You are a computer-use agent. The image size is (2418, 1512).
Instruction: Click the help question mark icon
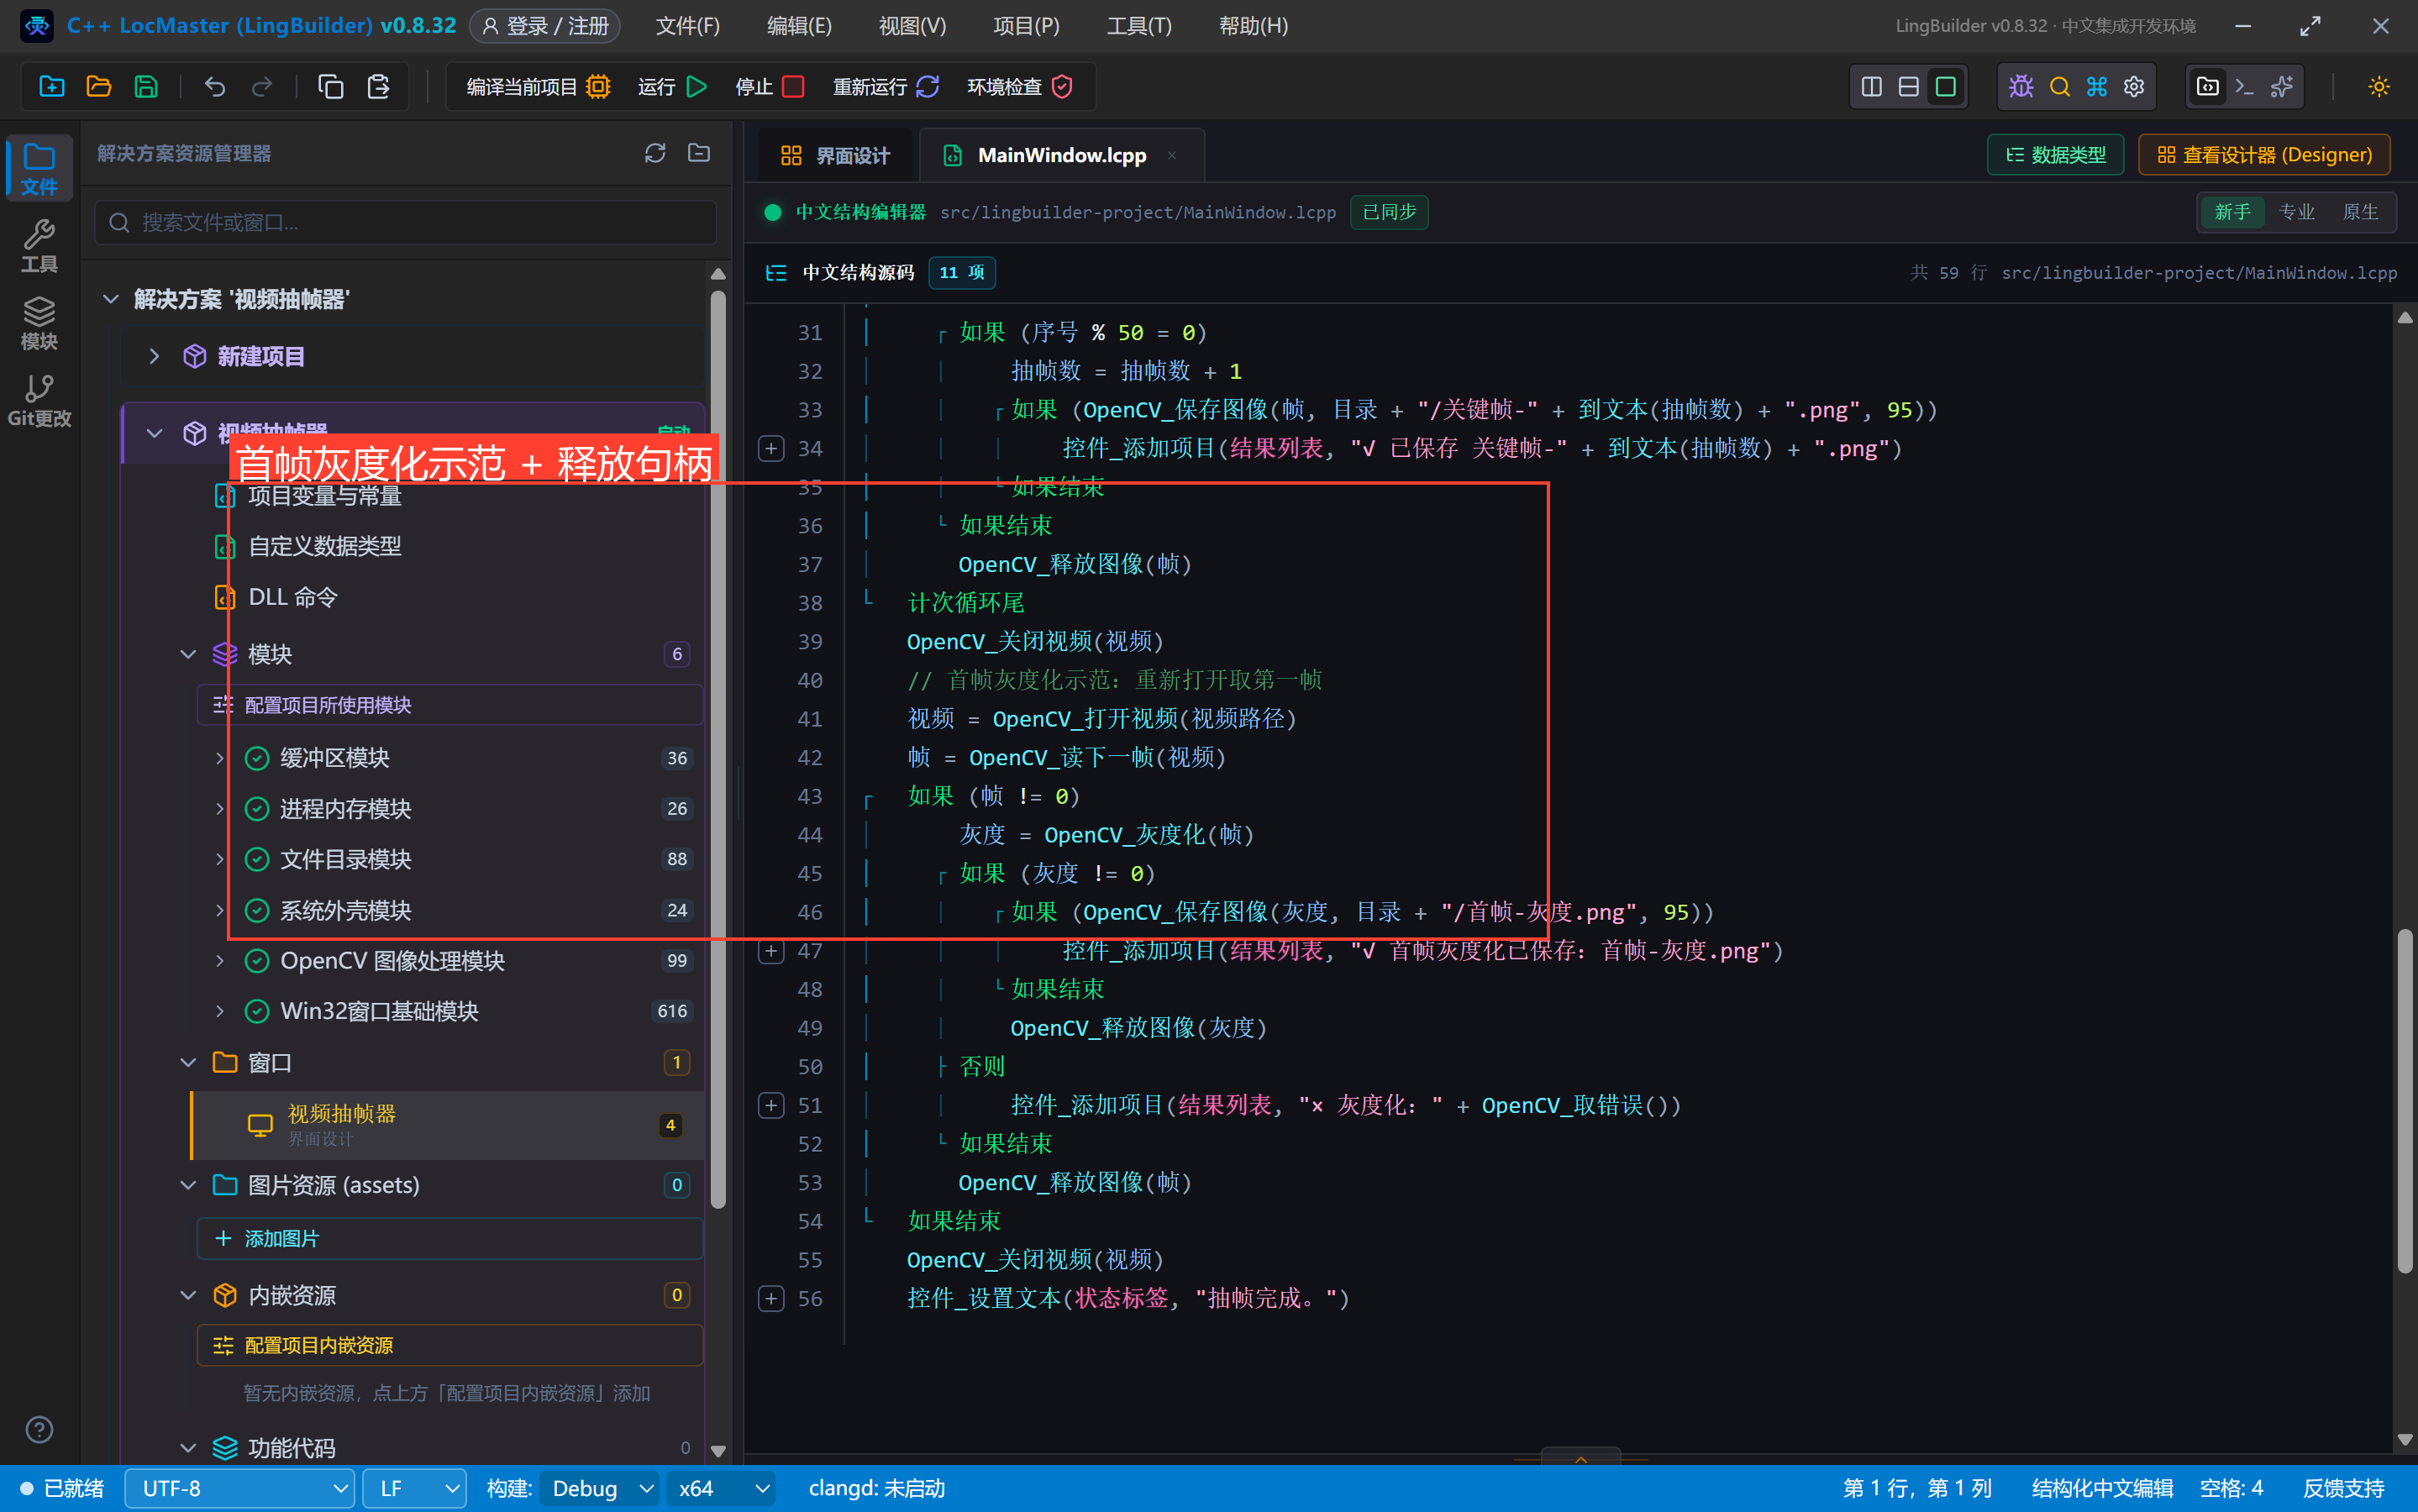[39, 1430]
